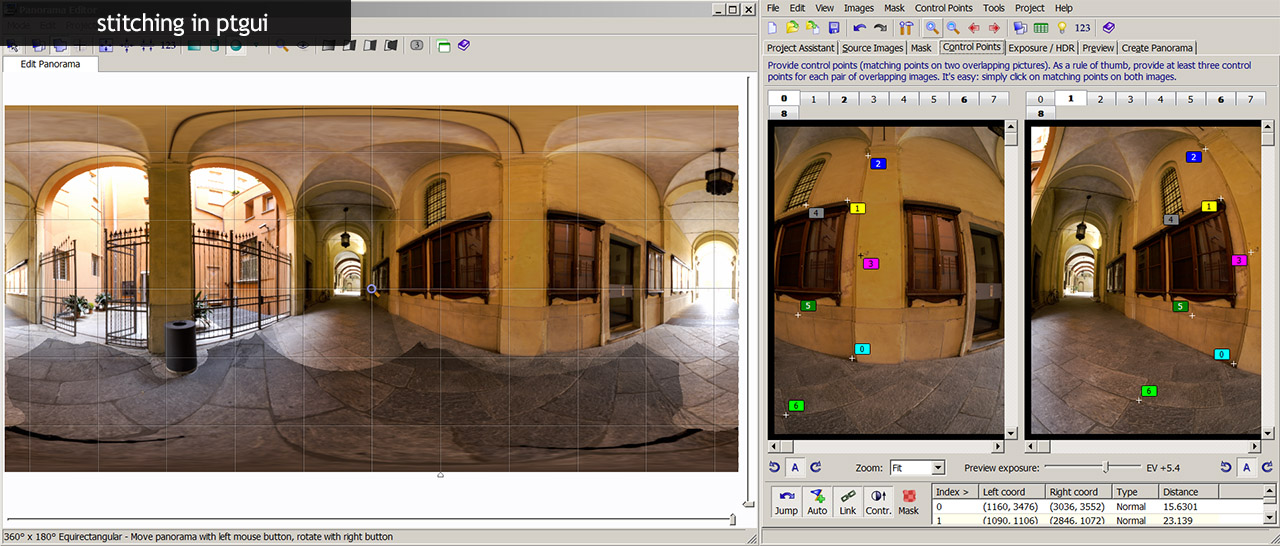The height and width of the screenshot is (546, 1280).
Task: Open the File menu
Action: click(x=773, y=8)
